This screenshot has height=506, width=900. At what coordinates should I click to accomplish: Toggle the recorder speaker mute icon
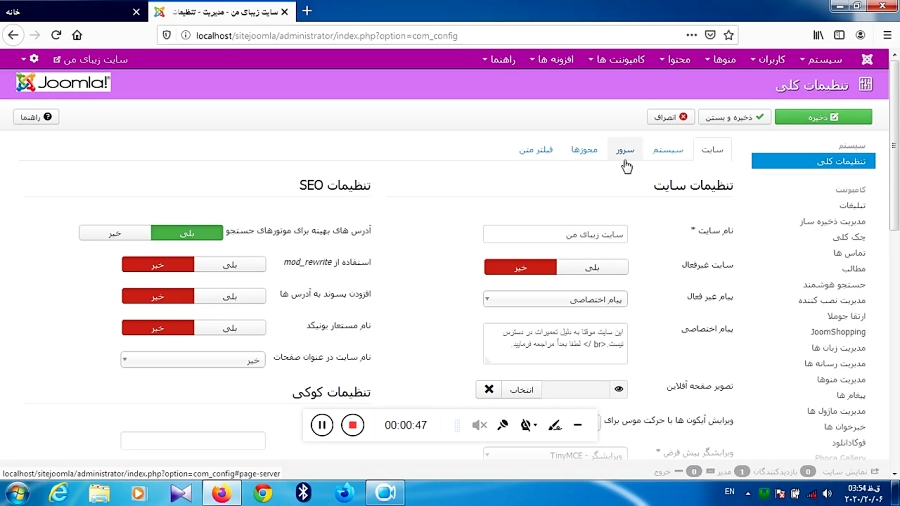[x=479, y=425]
